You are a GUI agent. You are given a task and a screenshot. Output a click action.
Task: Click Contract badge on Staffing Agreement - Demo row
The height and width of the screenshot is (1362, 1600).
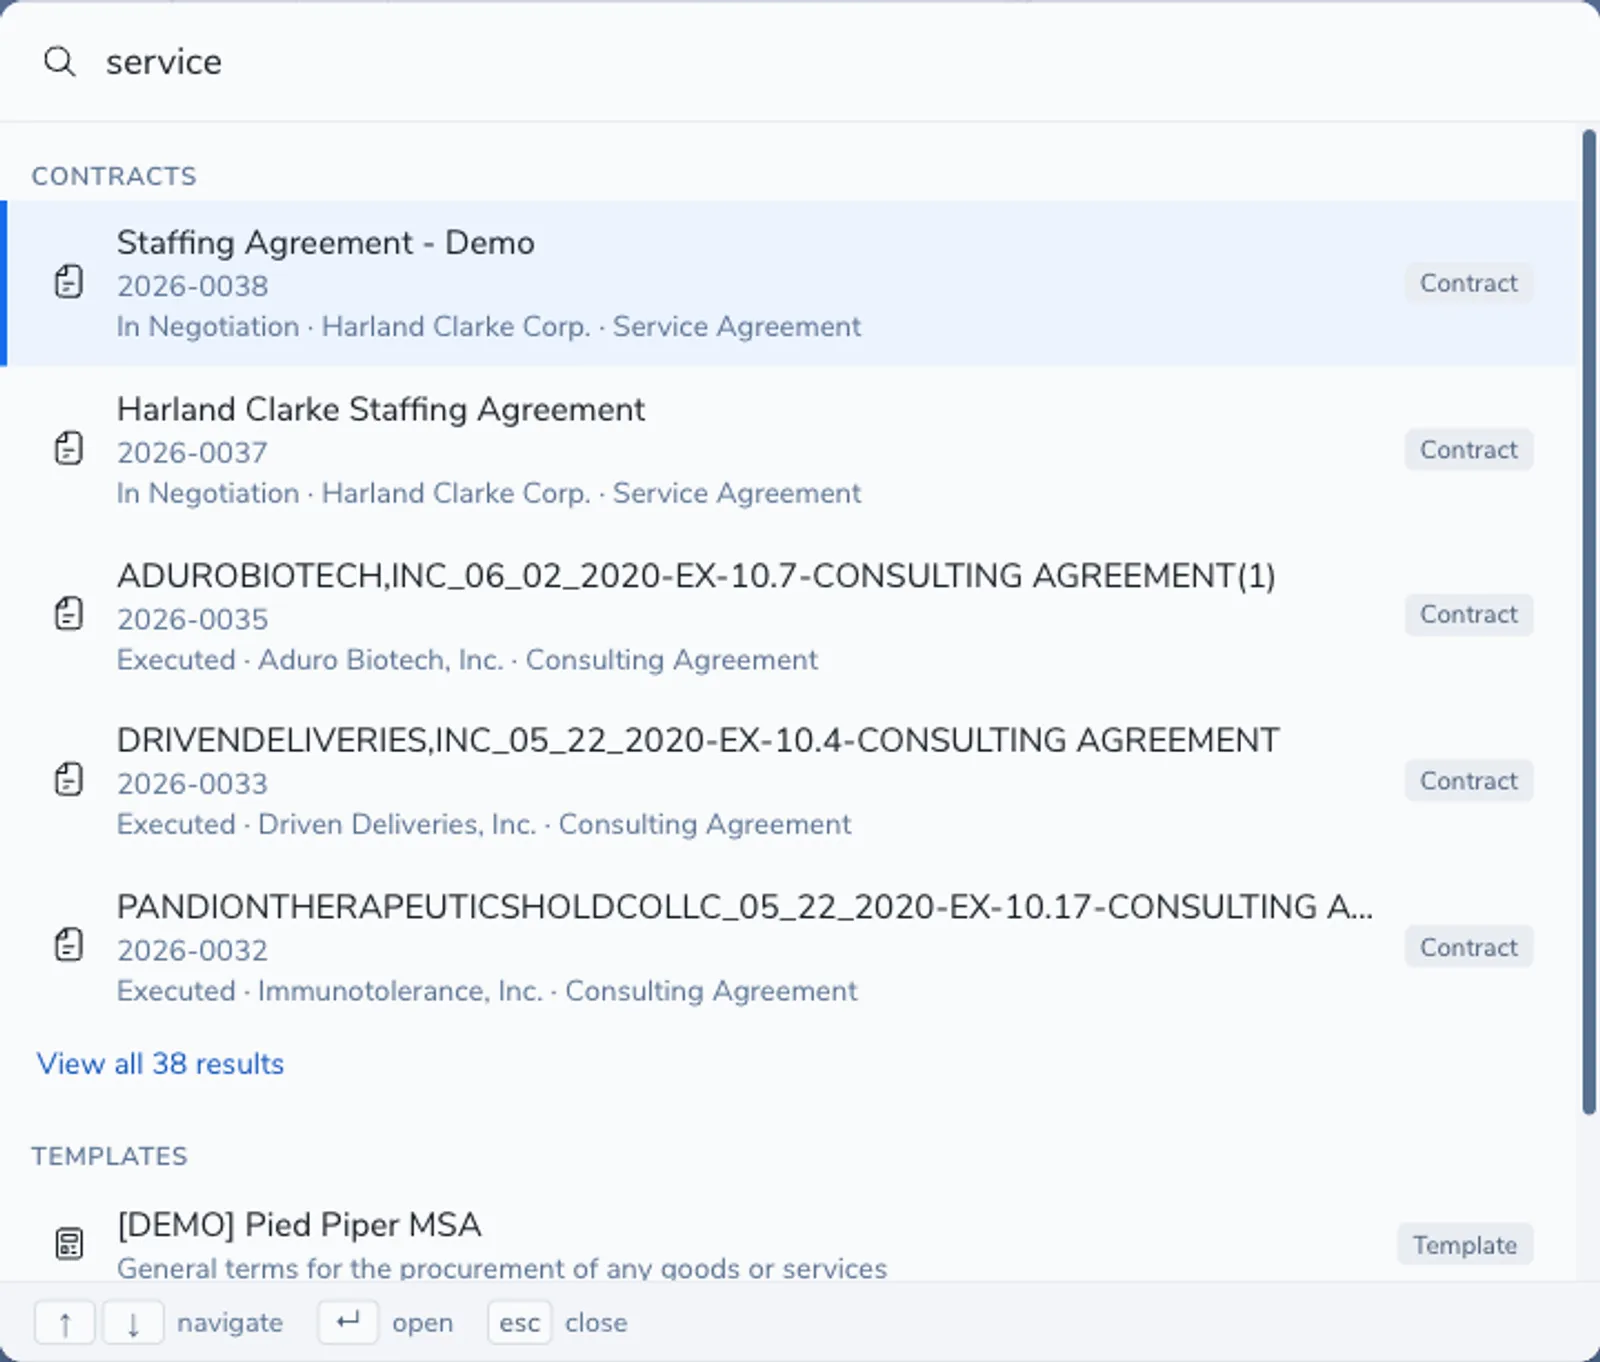click(x=1468, y=283)
